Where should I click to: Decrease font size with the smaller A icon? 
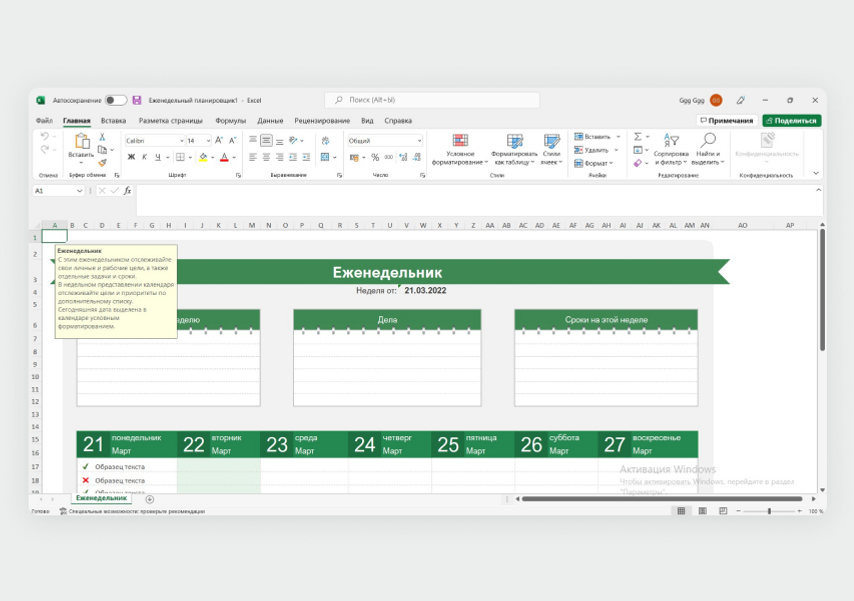pos(233,141)
